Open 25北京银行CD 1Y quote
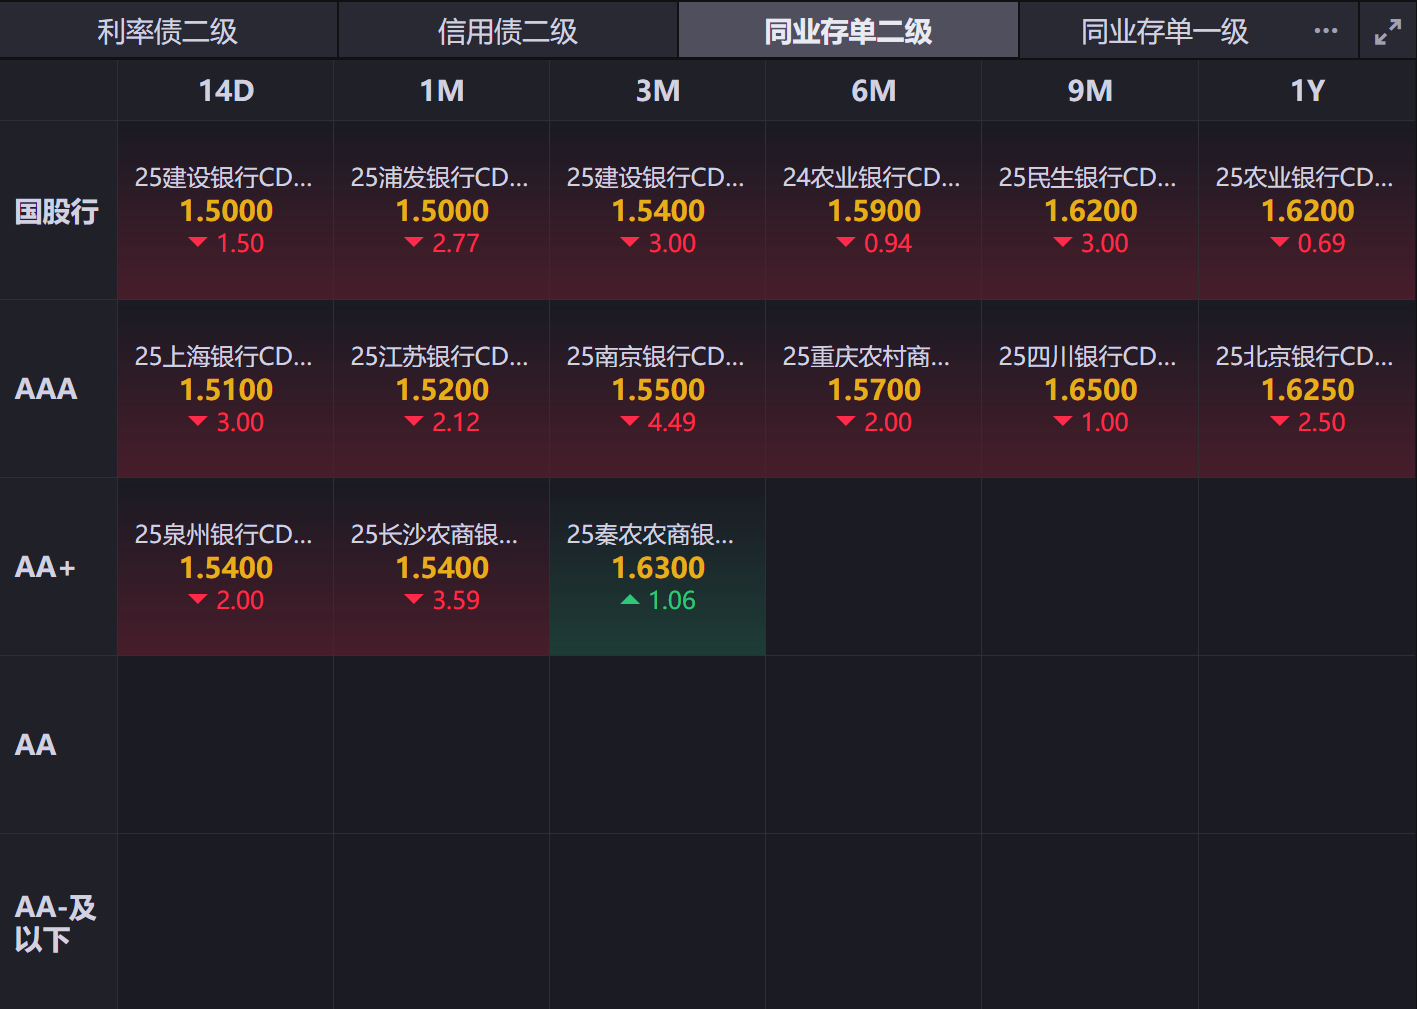 1308,389
